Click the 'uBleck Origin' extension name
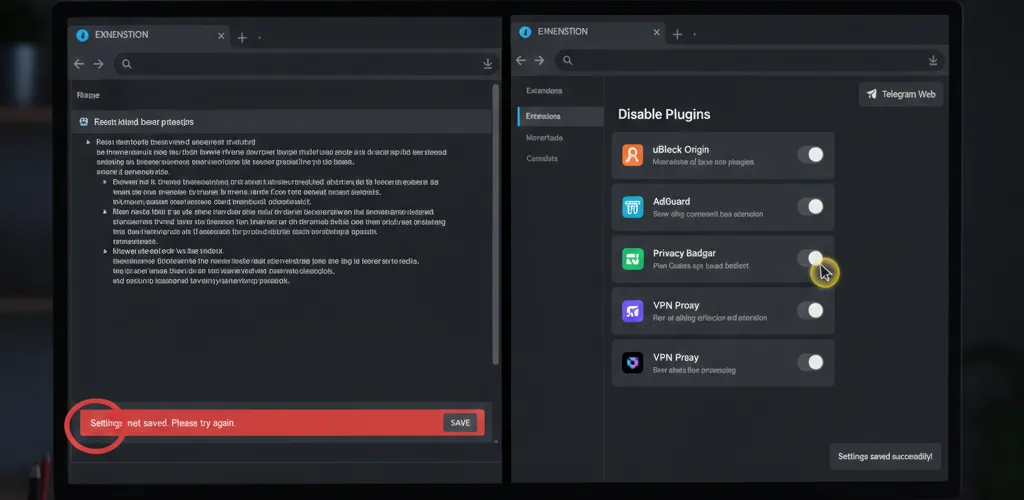 coord(680,149)
